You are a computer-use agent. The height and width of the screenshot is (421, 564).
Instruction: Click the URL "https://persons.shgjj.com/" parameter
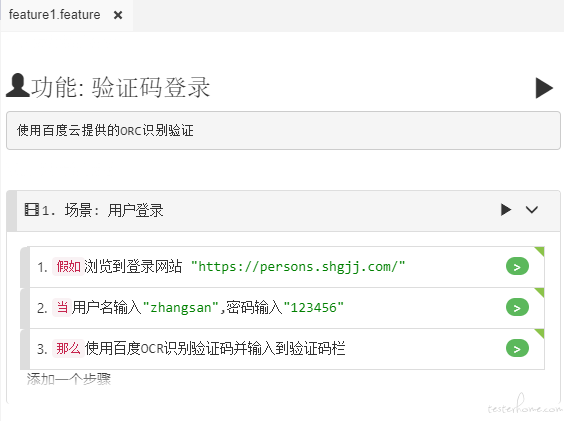pyautogui.click(x=298, y=267)
